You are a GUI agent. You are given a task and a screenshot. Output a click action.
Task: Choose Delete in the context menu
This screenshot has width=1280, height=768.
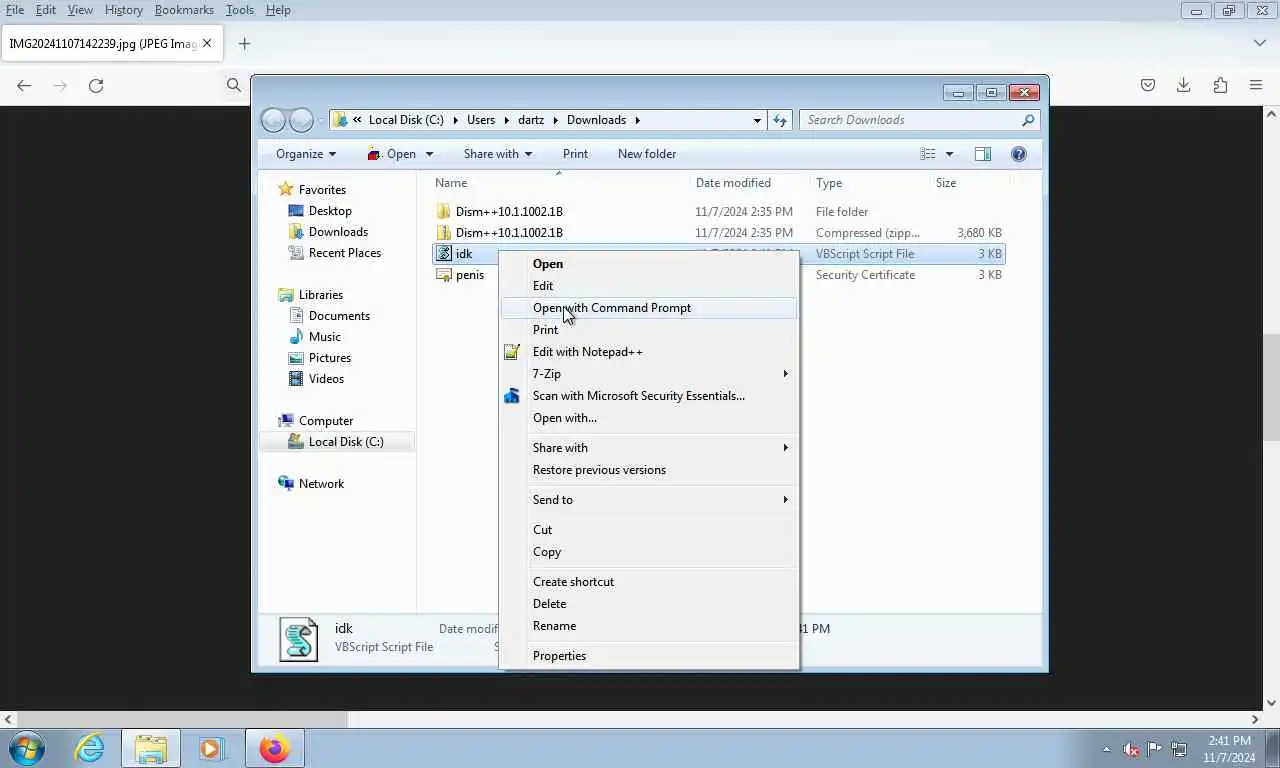click(x=649, y=604)
